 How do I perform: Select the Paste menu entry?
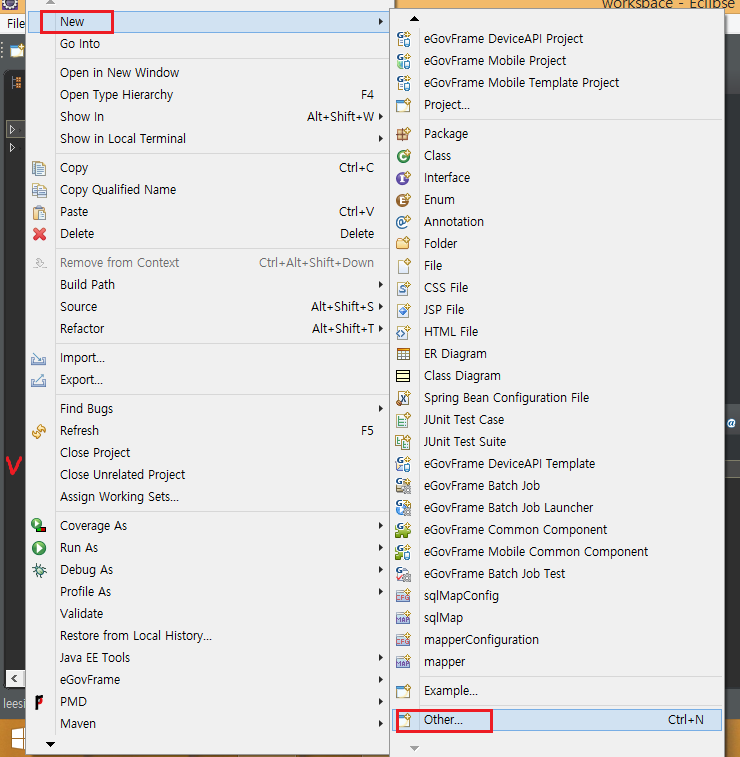point(209,212)
